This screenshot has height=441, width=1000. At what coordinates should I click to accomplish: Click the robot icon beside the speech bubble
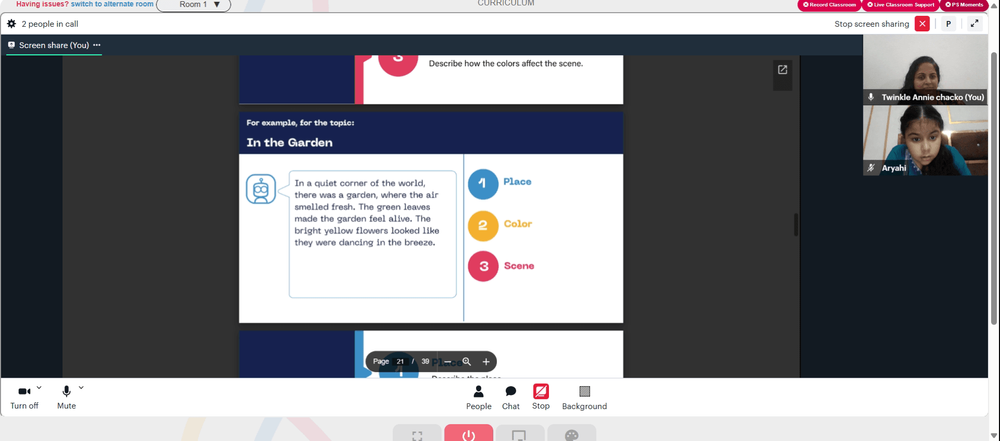(x=261, y=189)
